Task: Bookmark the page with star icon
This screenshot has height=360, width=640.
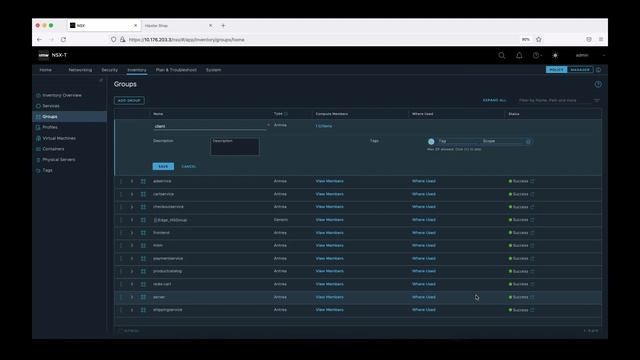Action: point(538,40)
